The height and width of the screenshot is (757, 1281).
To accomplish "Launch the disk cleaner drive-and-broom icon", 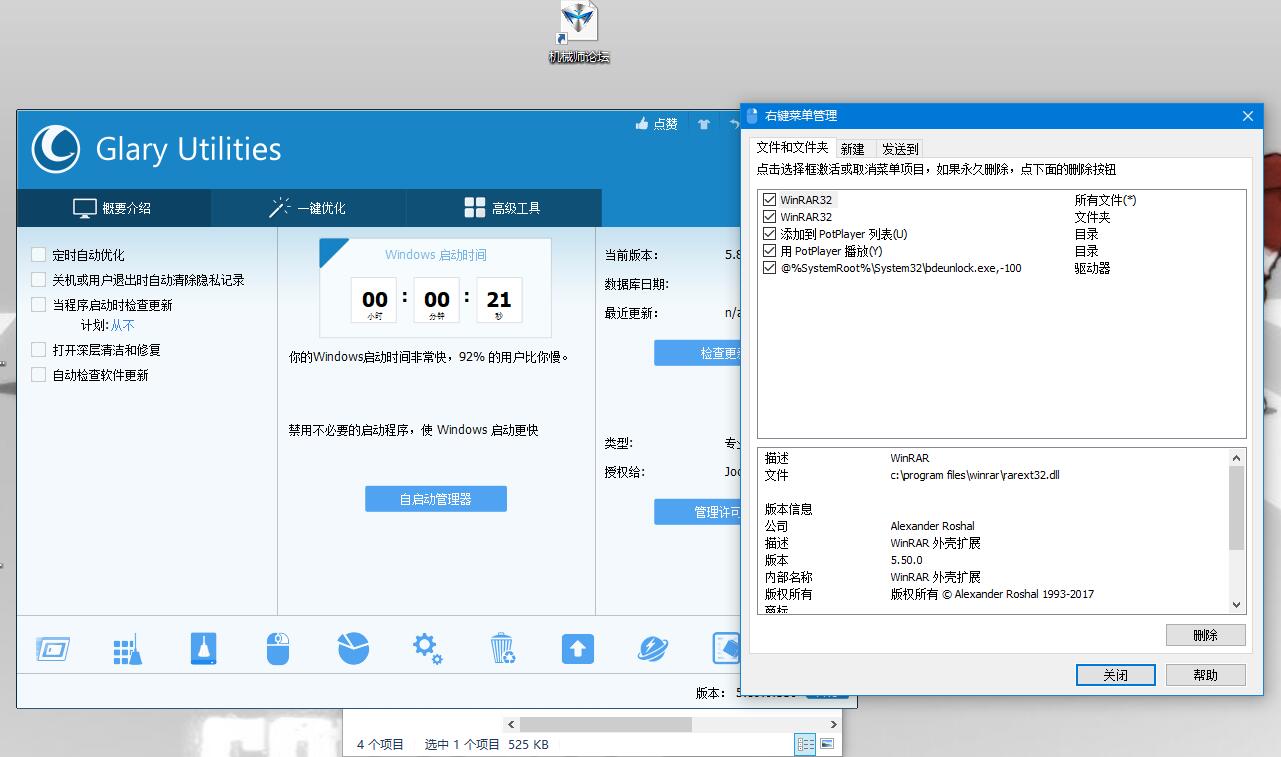I will pos(203,649).
